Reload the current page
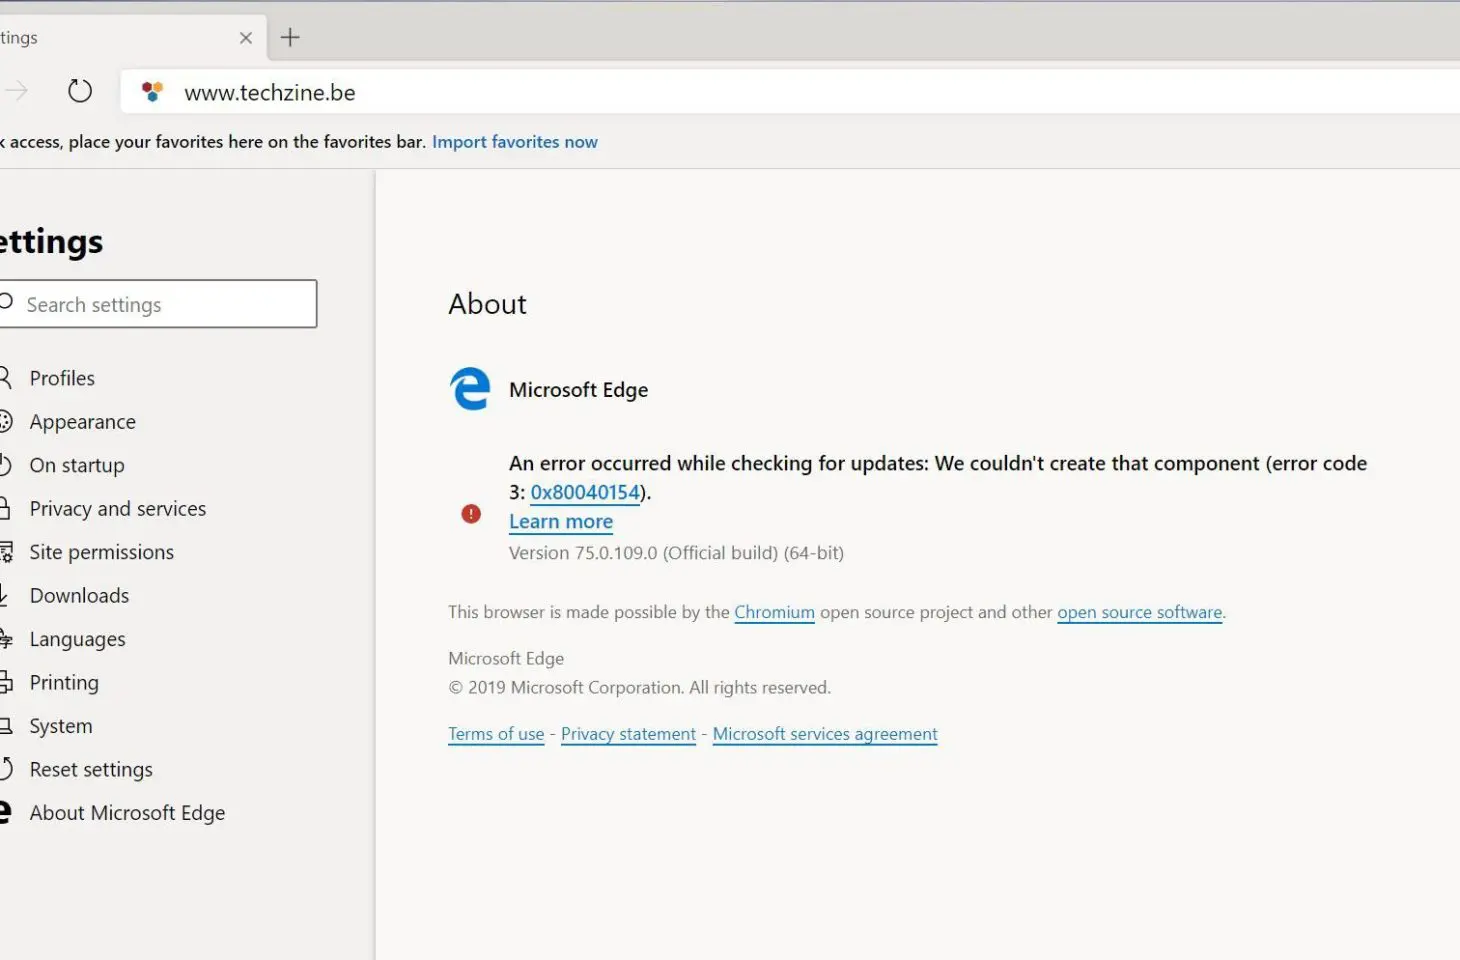The image size is (1460, 960). [80, 90]
